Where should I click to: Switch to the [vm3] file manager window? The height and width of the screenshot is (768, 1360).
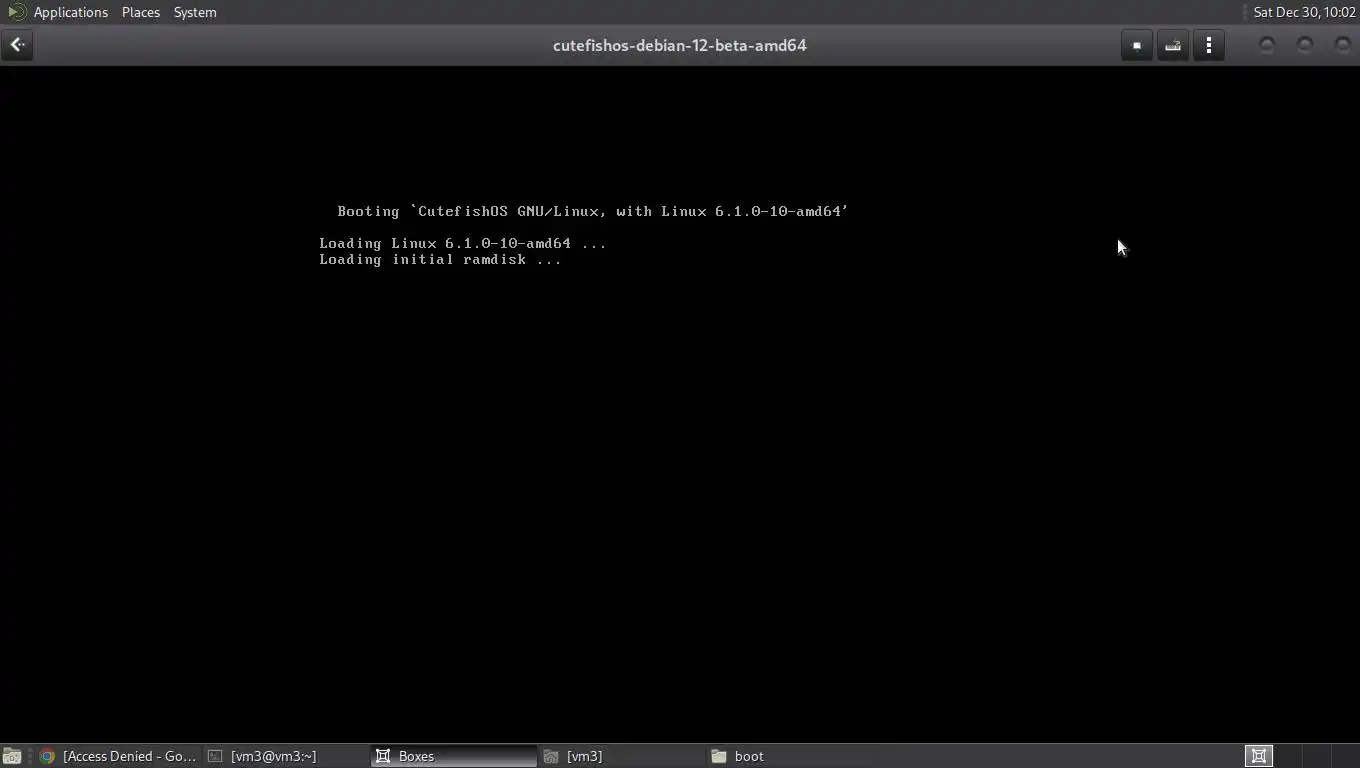coord(622,756)
